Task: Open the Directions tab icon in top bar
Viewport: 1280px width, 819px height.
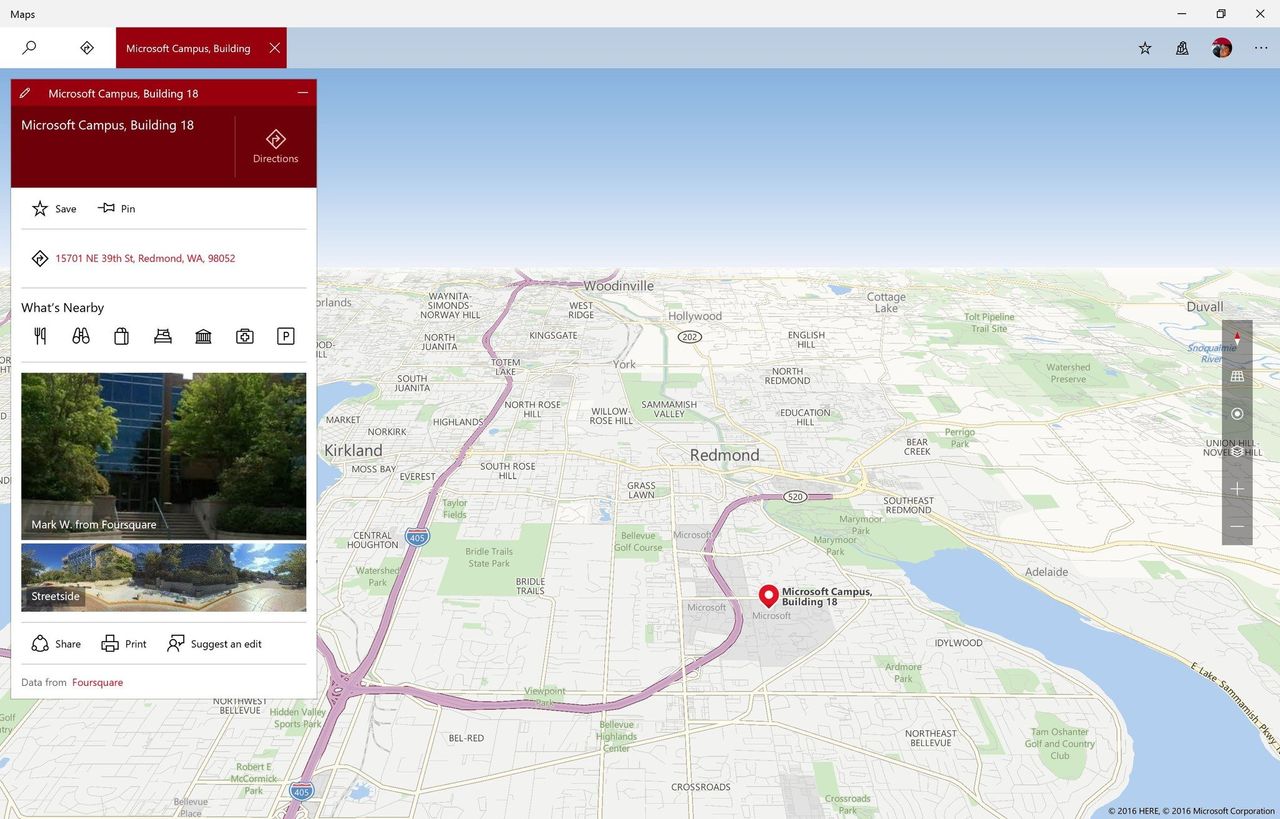Action: [87, 47]
